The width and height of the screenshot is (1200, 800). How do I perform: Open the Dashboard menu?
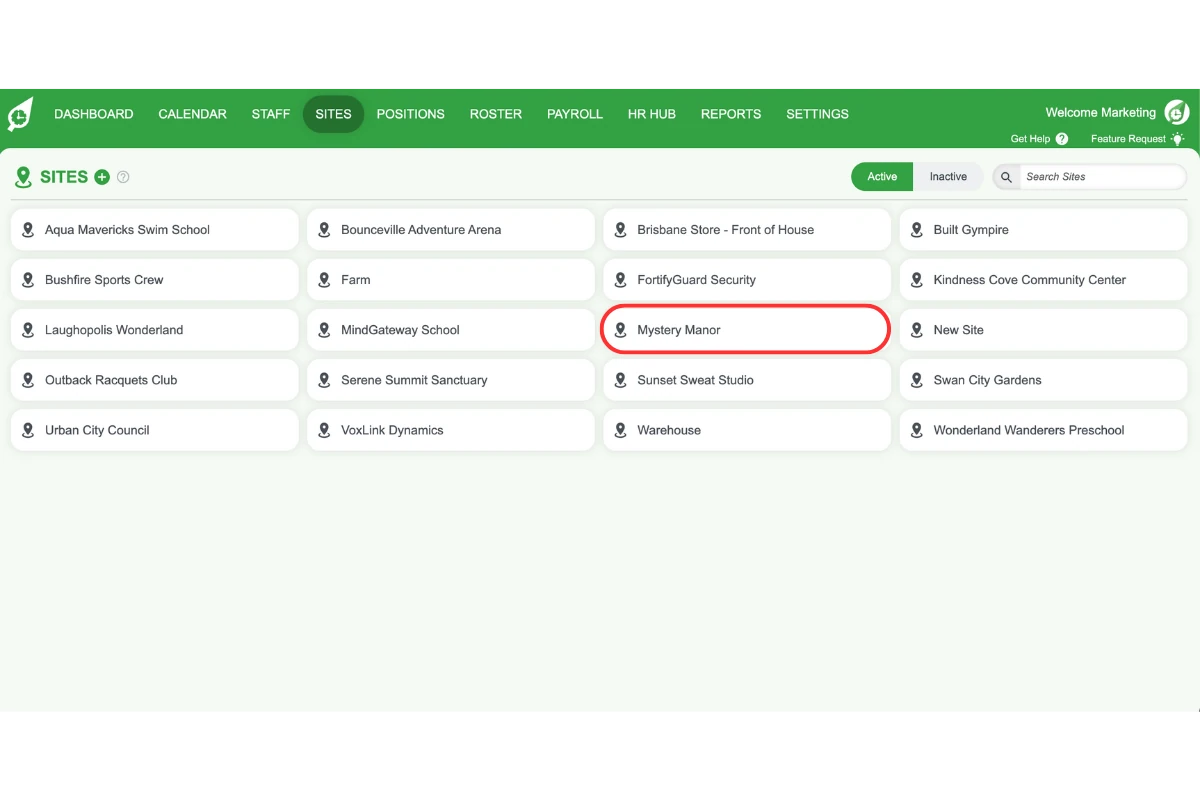pos(94,114)
